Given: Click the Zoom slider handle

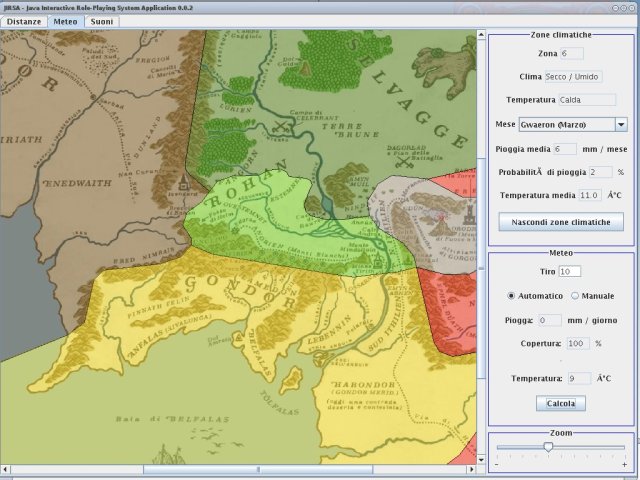Looking at the screenshot, I should coord(548,447).
